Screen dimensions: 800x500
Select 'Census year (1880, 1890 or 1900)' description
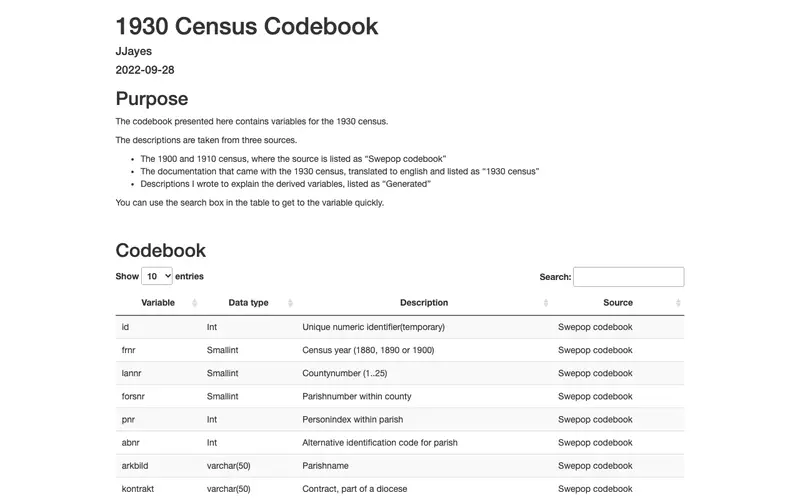tap(368, 350)
